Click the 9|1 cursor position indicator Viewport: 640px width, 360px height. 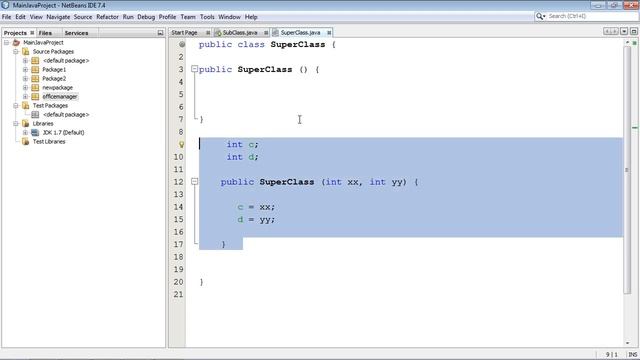tap(611, 355)
